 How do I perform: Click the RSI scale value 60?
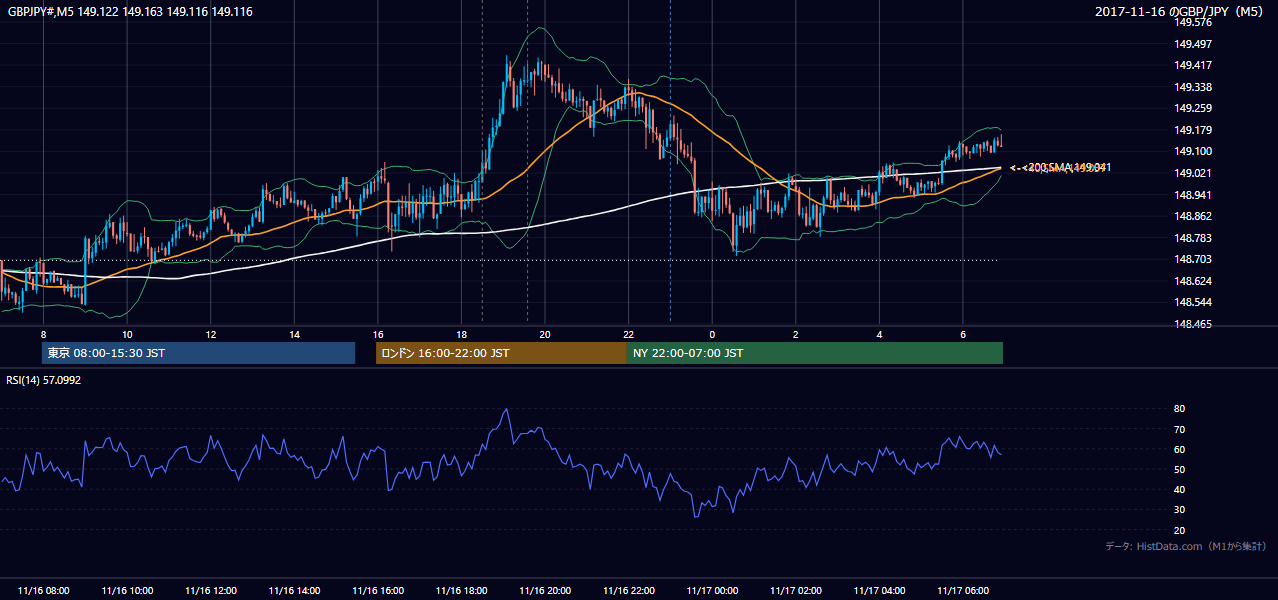click(x=1179, y=449)
